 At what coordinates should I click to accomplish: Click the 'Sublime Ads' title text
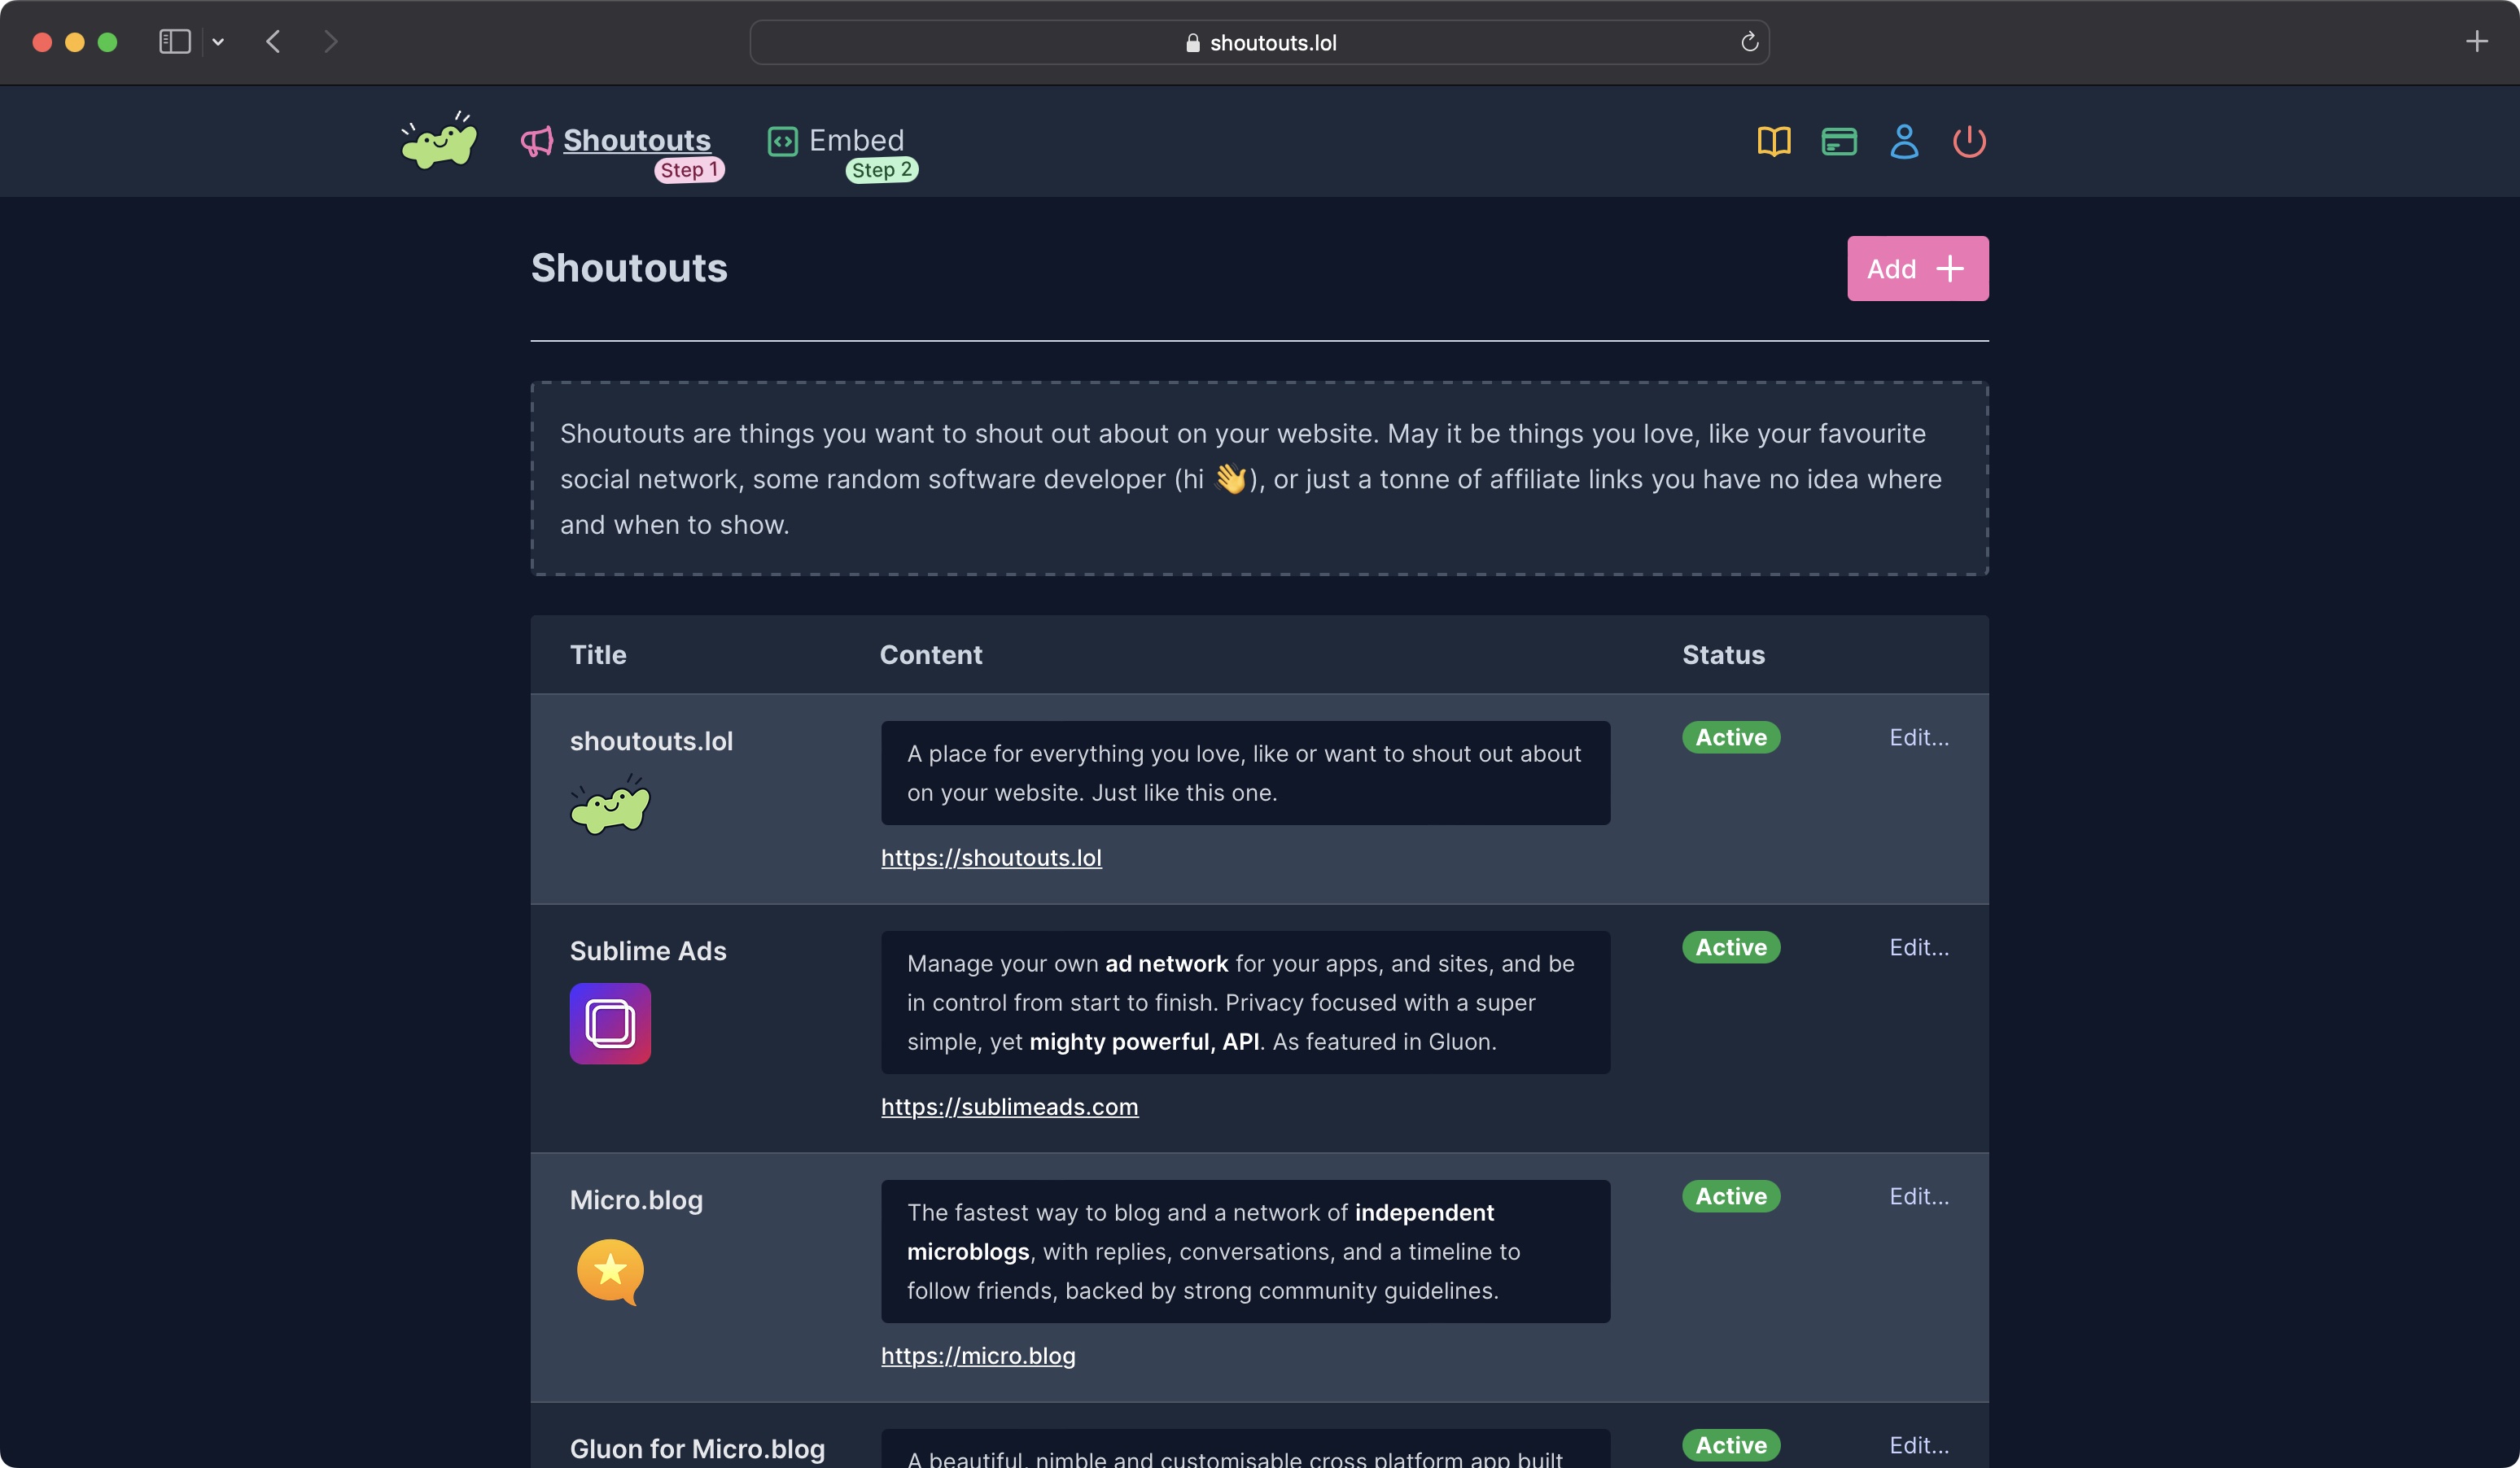tap(648, 950)
